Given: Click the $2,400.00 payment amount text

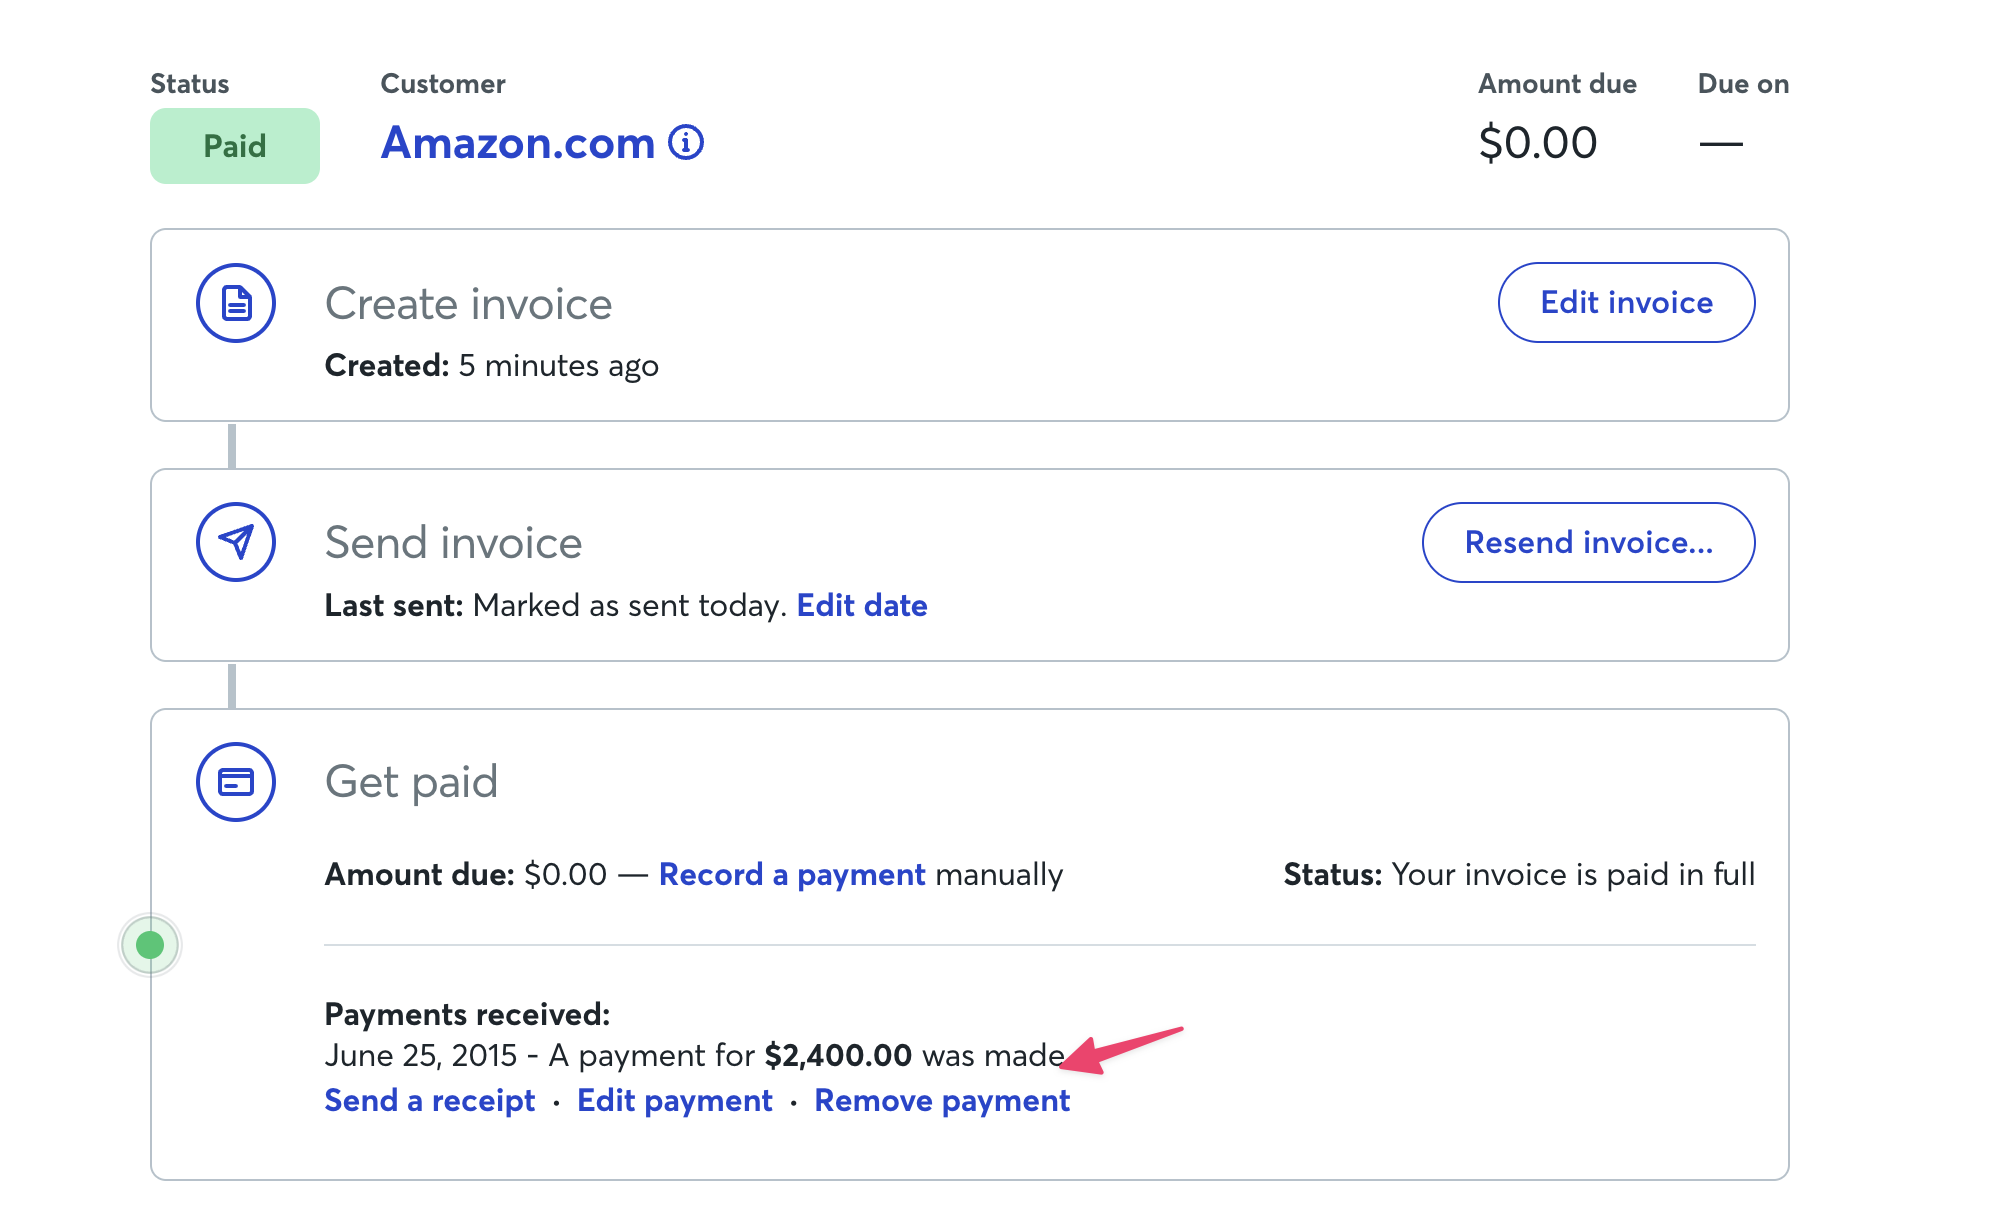Looking at the screenshot, I should click(x=838, y=1055).
